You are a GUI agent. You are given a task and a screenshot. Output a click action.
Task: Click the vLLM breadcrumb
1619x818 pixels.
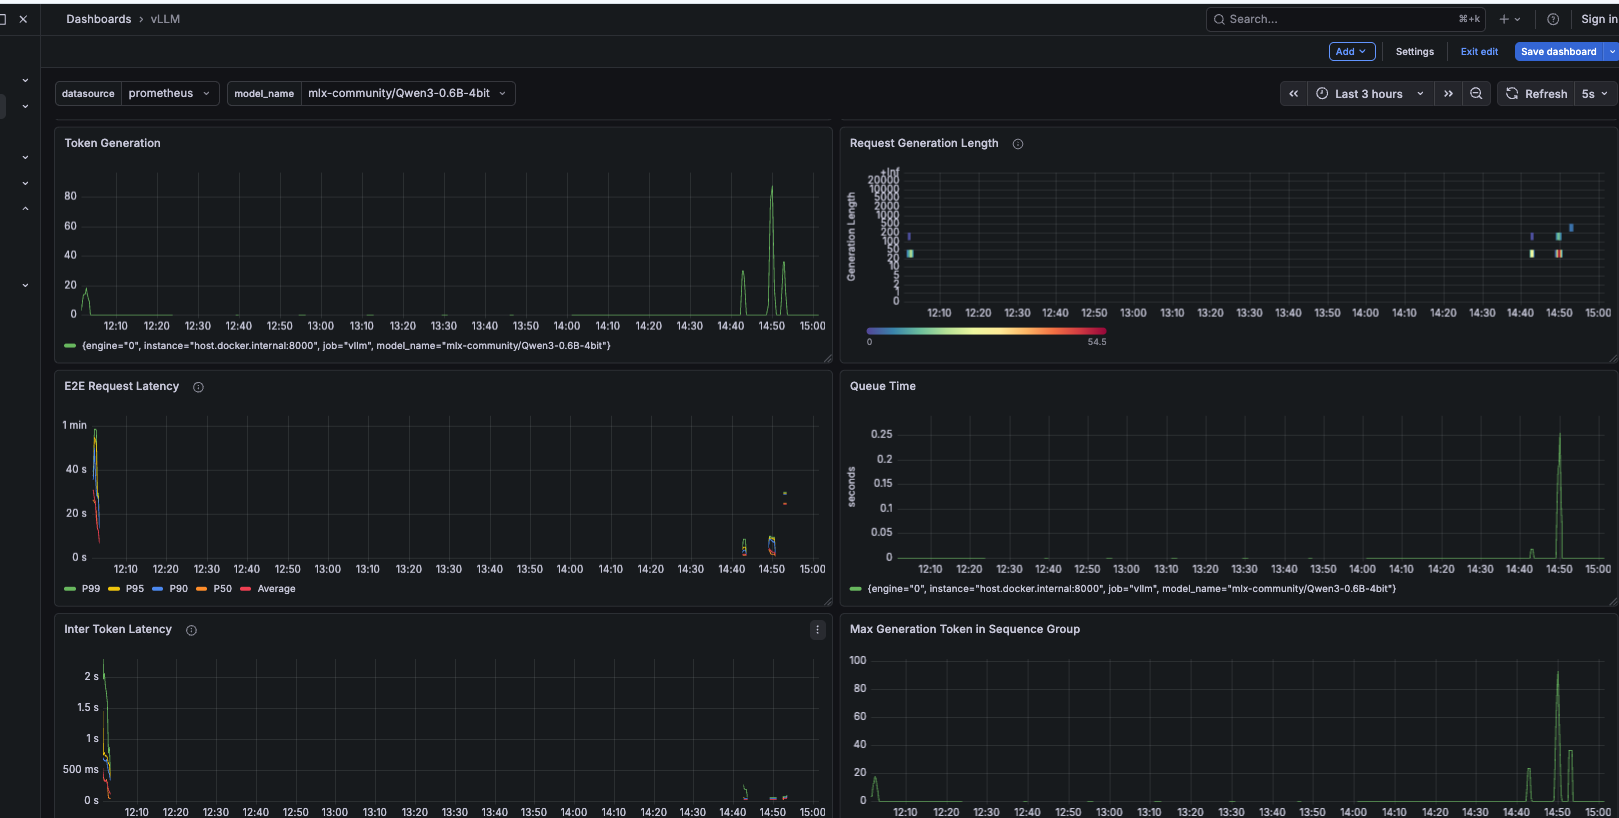(165, 19)
